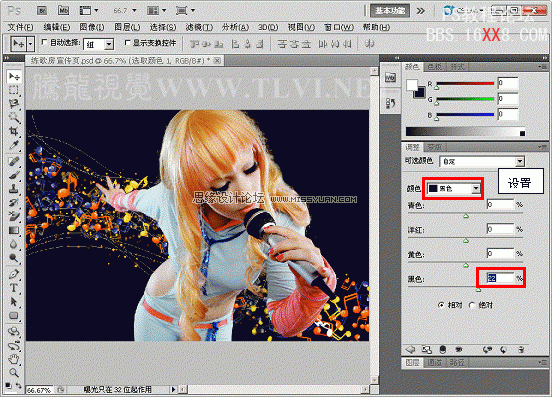
Task: Select the Quick Selection tool
Action: coord(14,118)
